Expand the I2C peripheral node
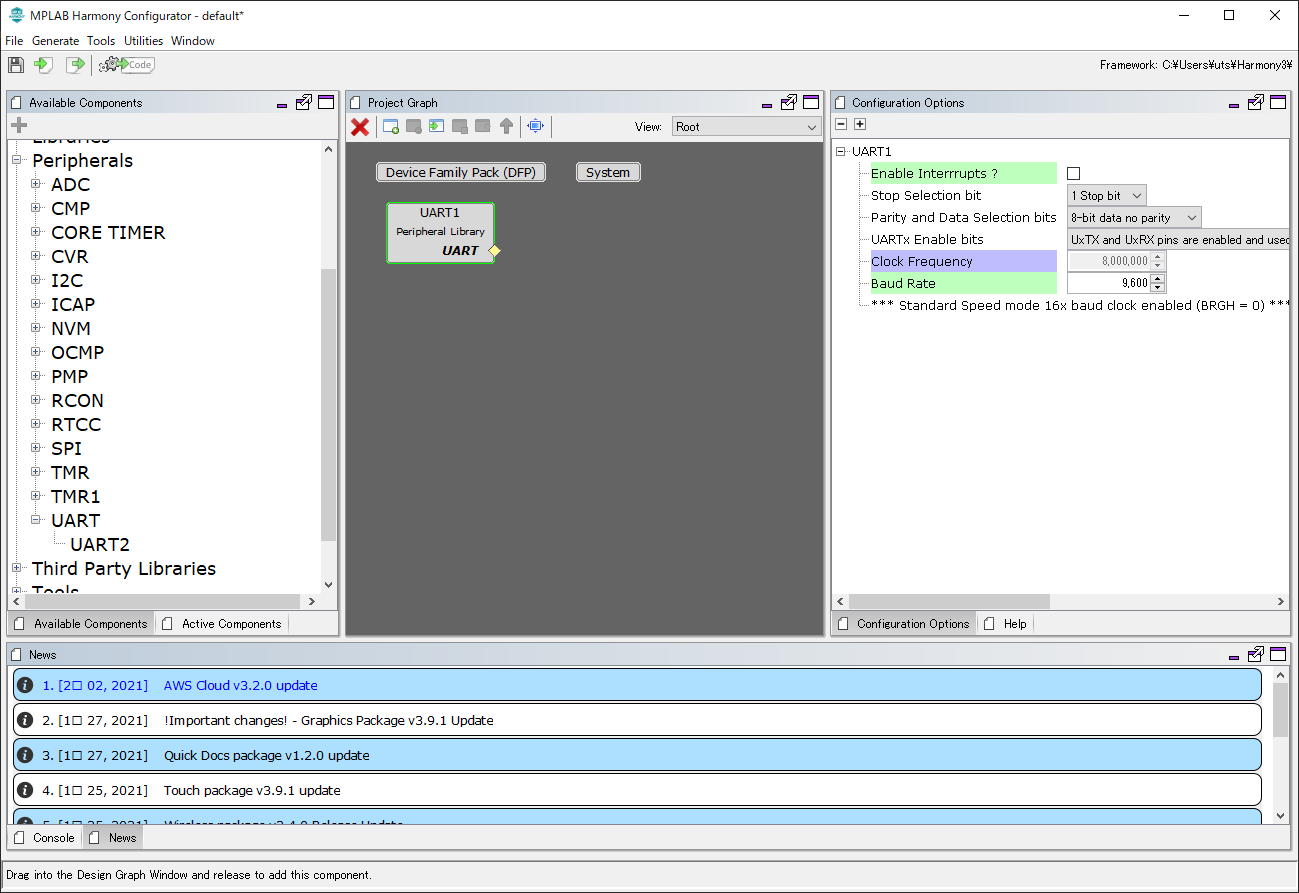Viewport: 1299px width, 893px height. [36, 280]
